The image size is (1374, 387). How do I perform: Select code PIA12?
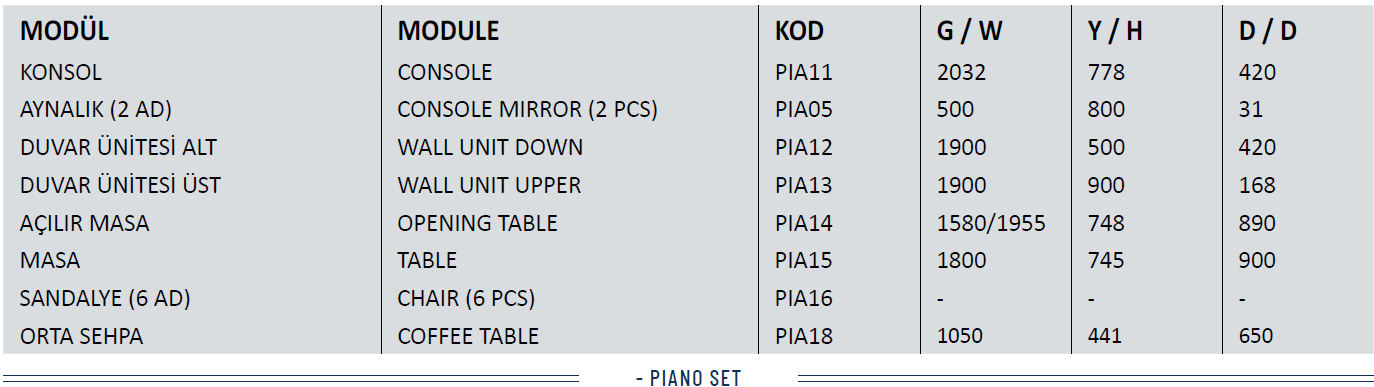click(804, 147)
